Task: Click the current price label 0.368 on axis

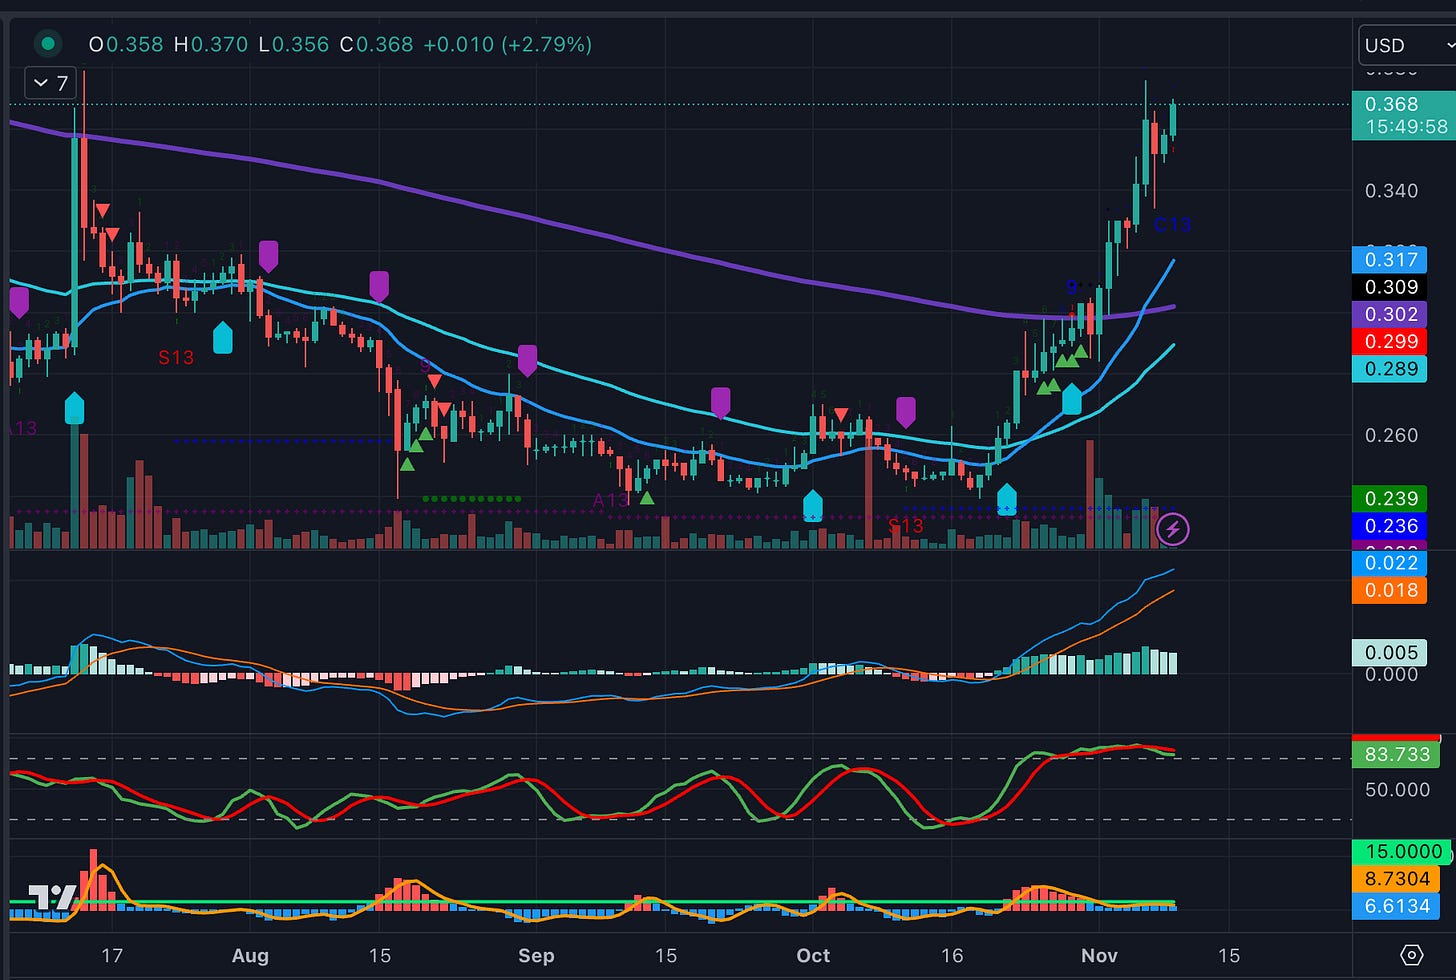Action: coord(1391,104)
